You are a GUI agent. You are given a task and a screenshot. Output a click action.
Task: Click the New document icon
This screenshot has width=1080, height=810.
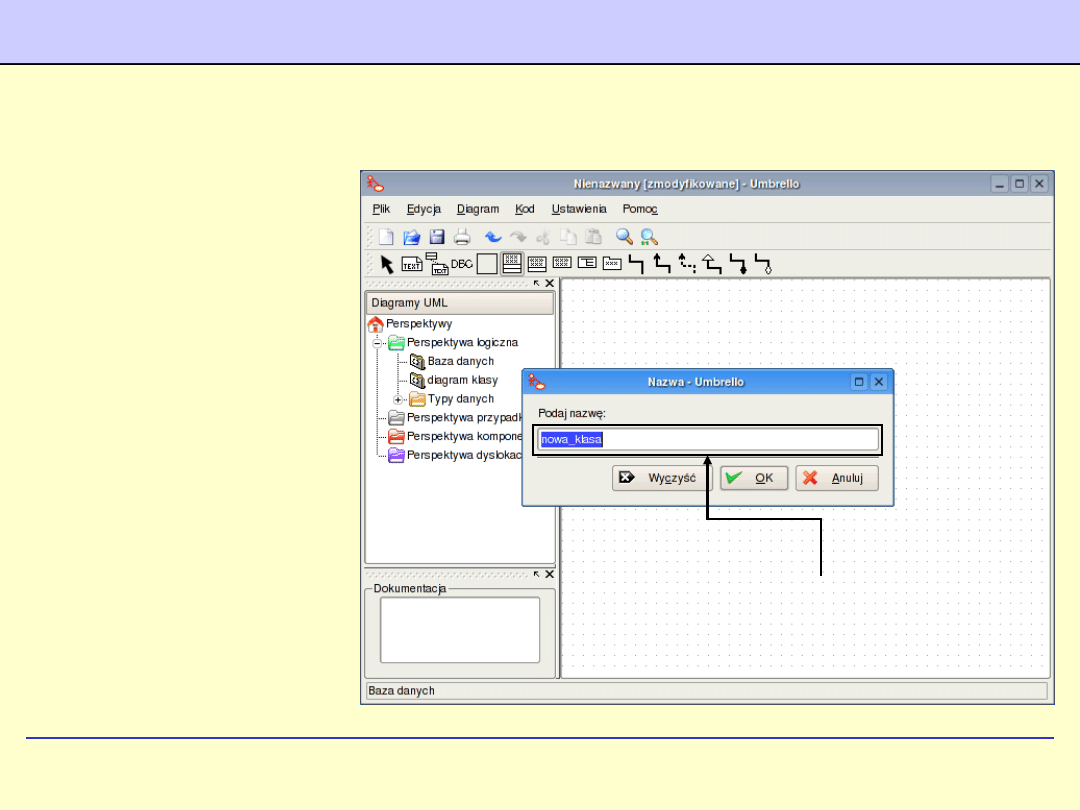386,237
